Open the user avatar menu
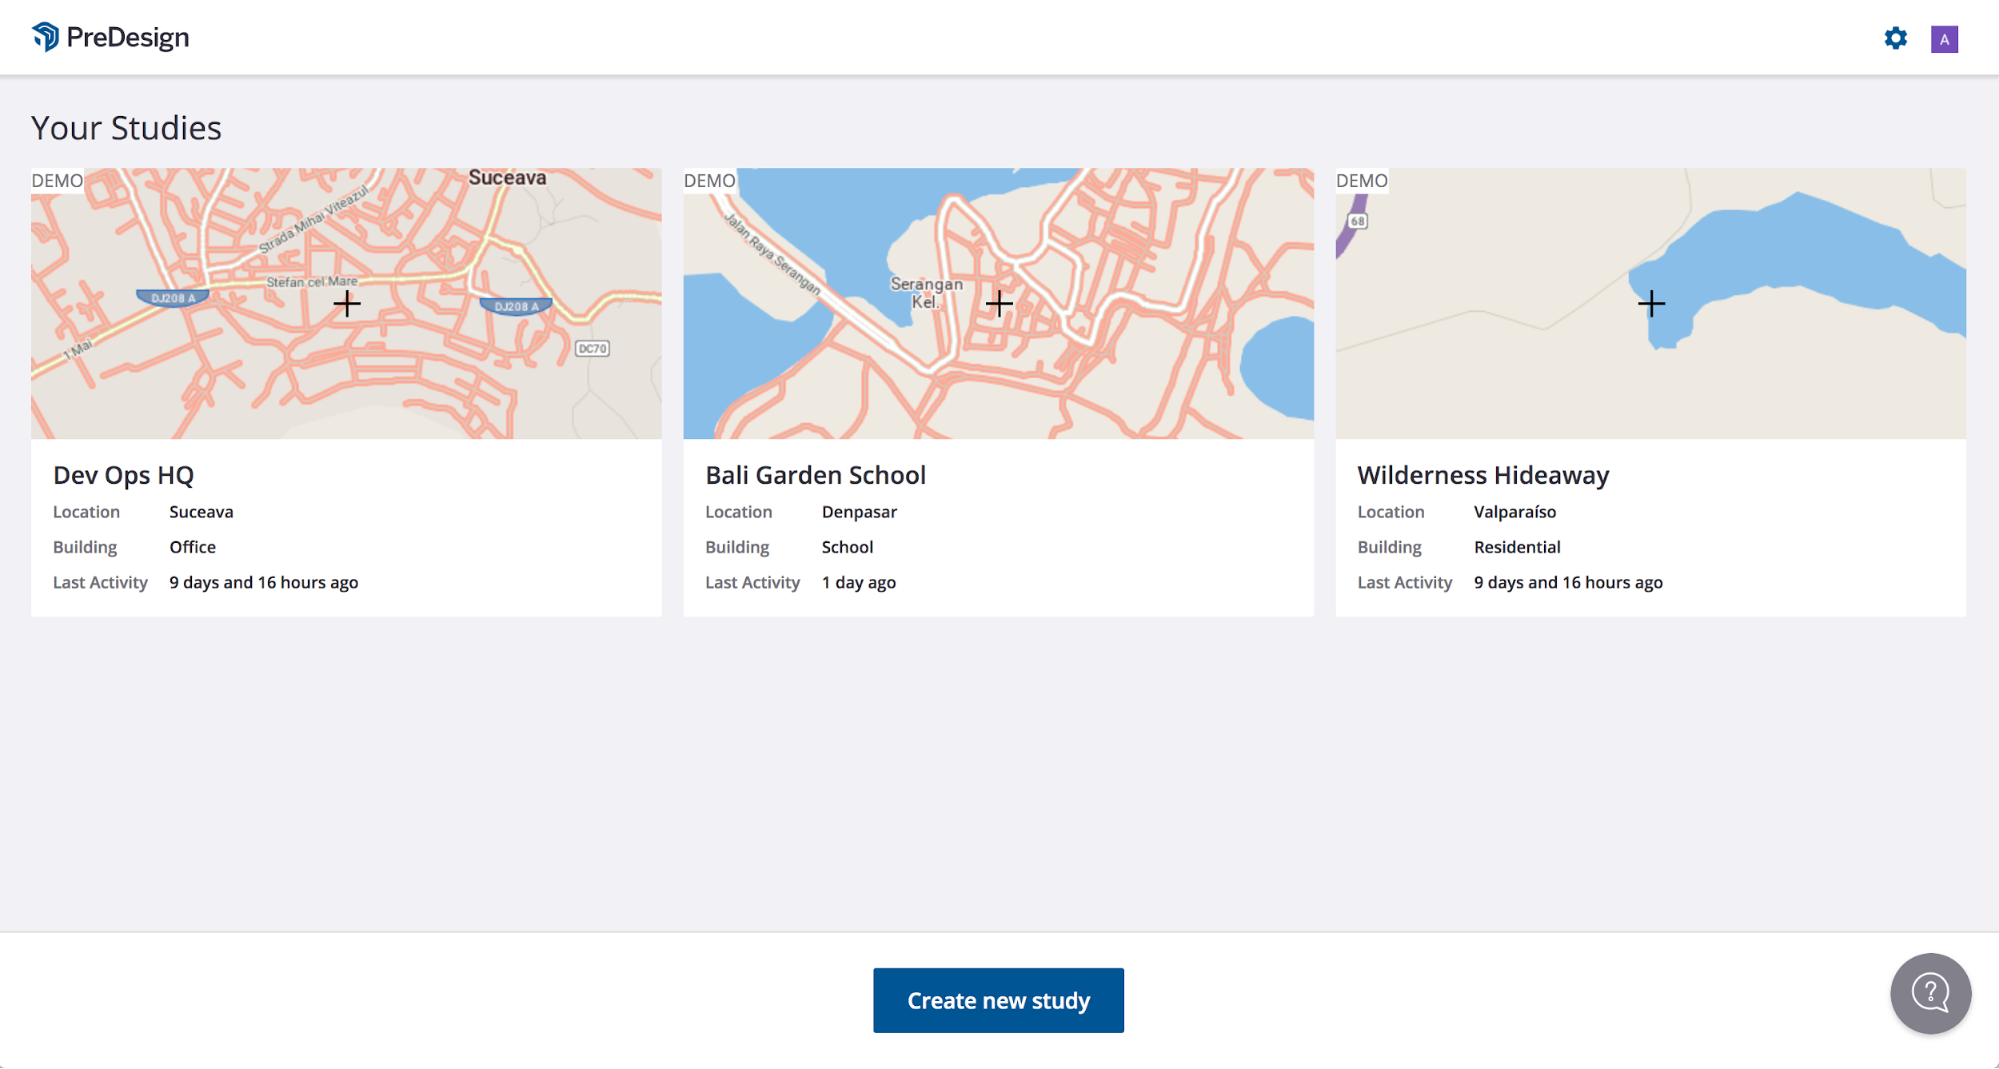Image resolution: width=1999 pixels, height=1069 pixels. coord(1944,39)
